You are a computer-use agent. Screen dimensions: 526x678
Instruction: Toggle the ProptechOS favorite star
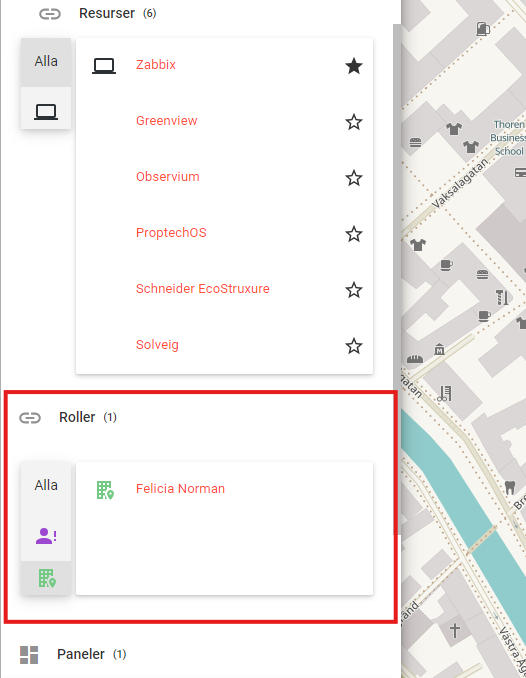tap(353, 234)
